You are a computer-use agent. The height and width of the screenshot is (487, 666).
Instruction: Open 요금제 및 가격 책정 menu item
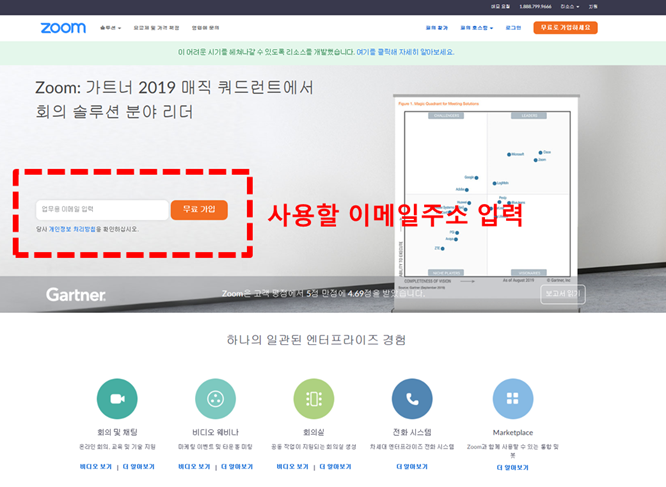coord(156,28)
